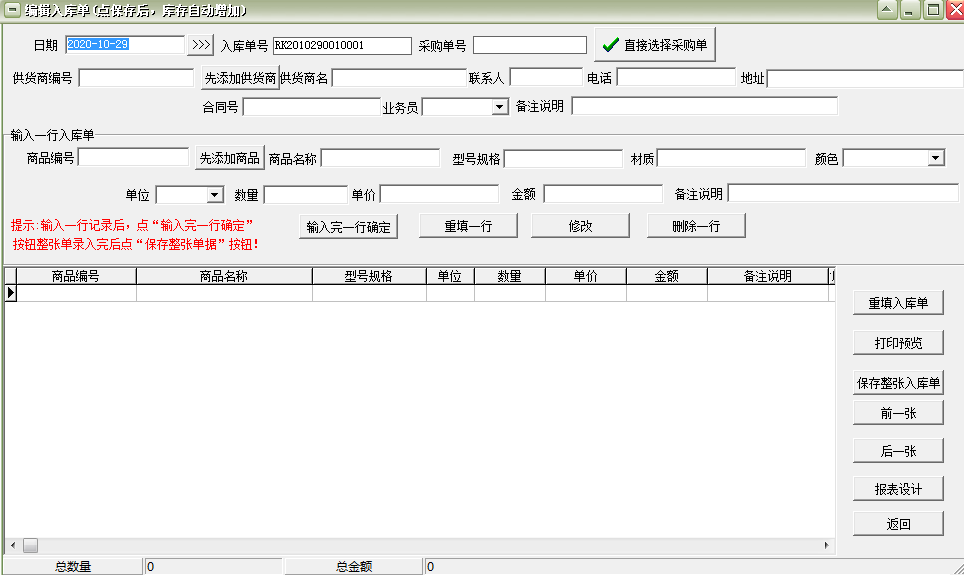Click the >>> date picker button
This screenshot has width=964, height=575.
(x=201, y=45)
